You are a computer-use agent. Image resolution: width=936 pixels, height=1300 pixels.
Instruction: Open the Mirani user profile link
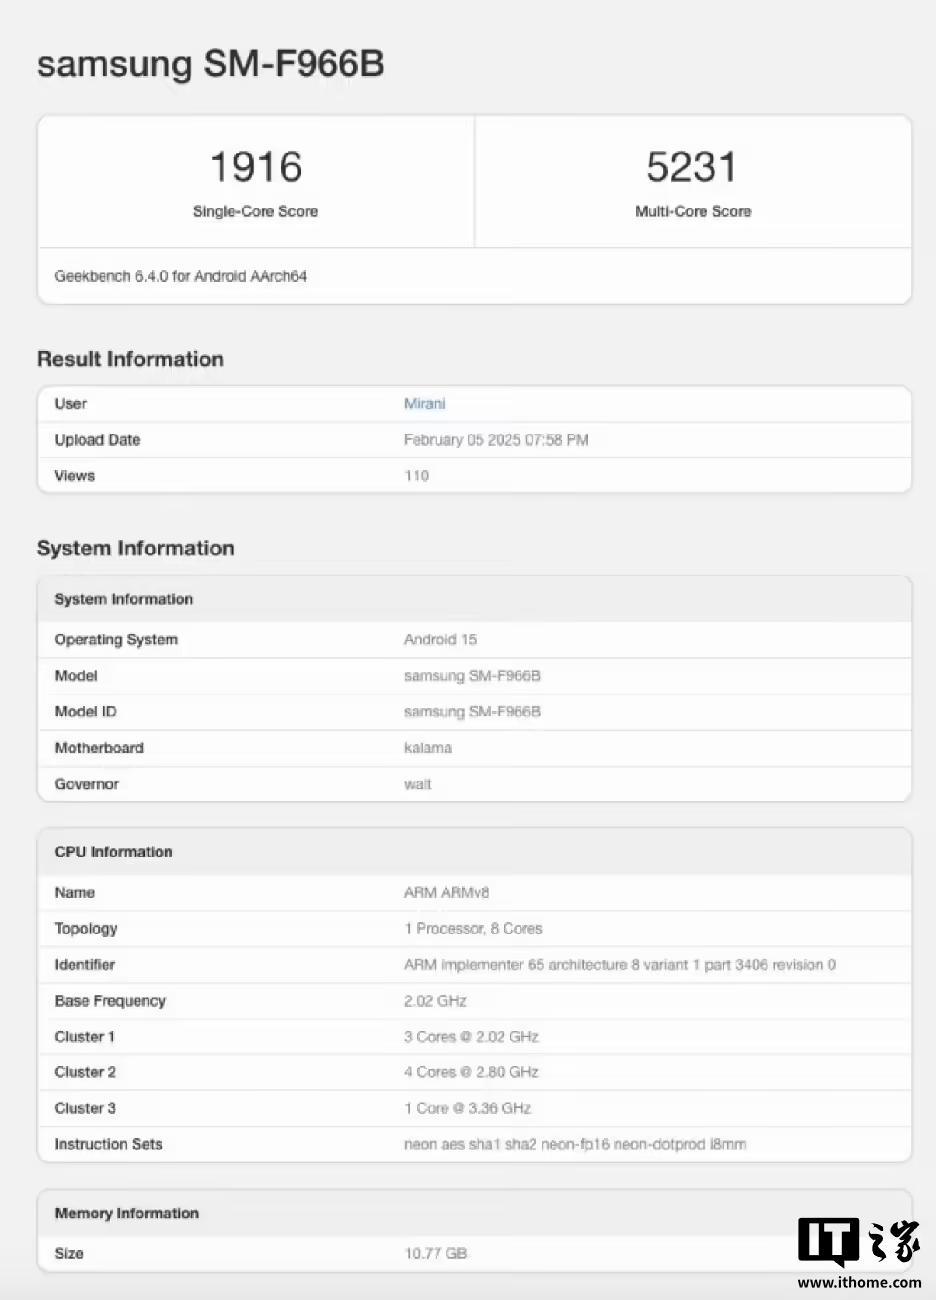click(424, 404)
